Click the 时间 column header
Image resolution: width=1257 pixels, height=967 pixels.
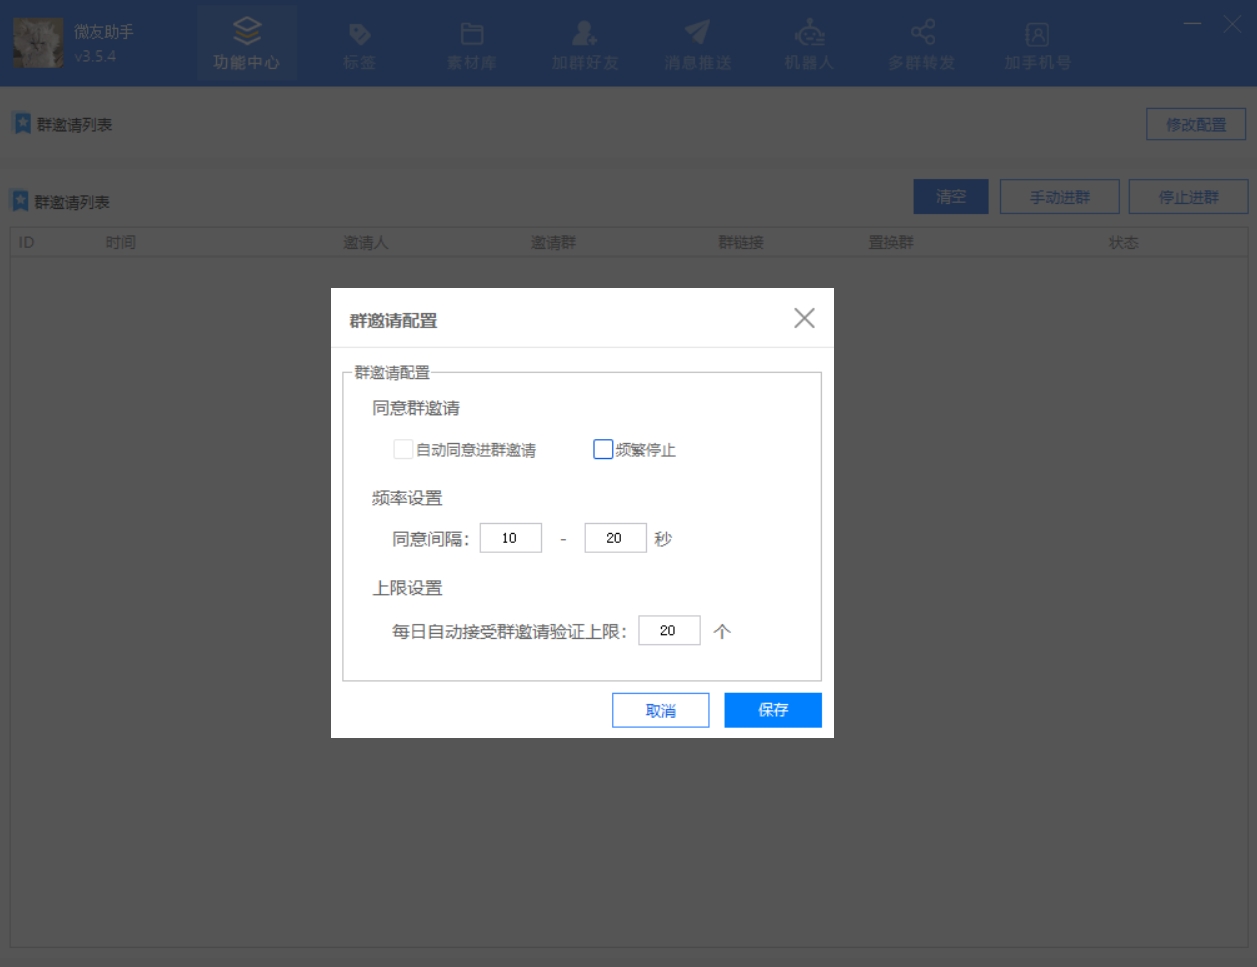coord(121,242)
